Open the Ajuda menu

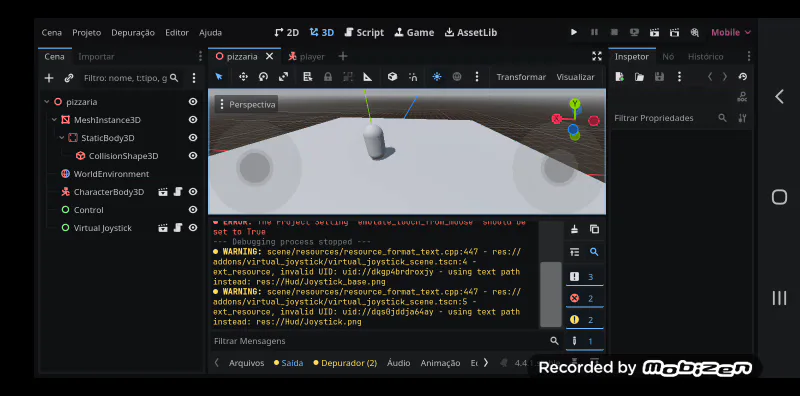210,32
